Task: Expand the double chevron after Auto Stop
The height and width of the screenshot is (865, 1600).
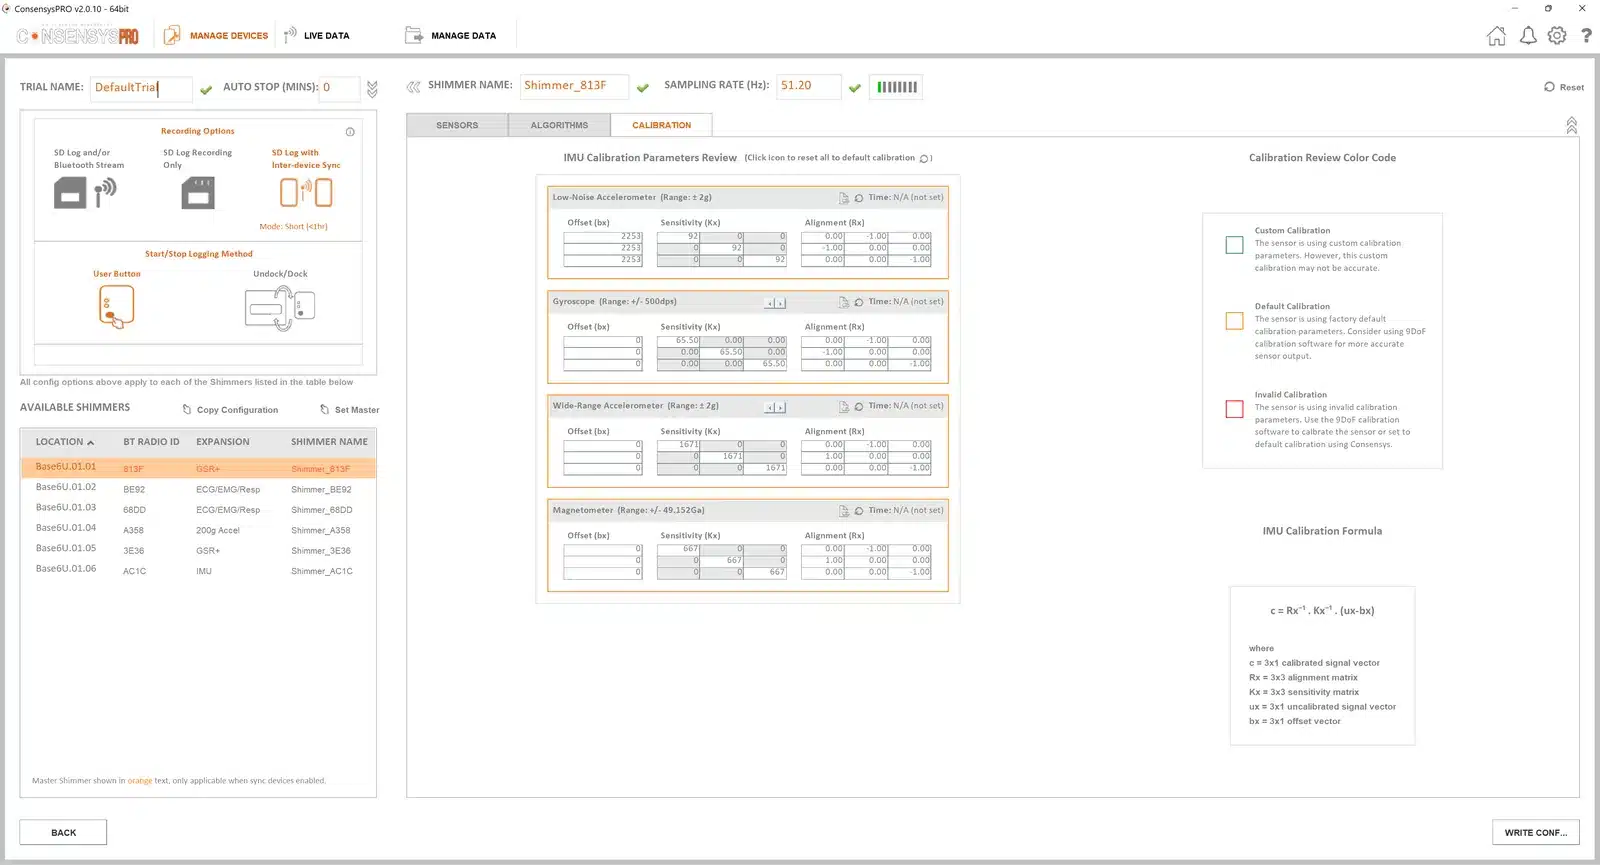Action: tap(372, 89)
